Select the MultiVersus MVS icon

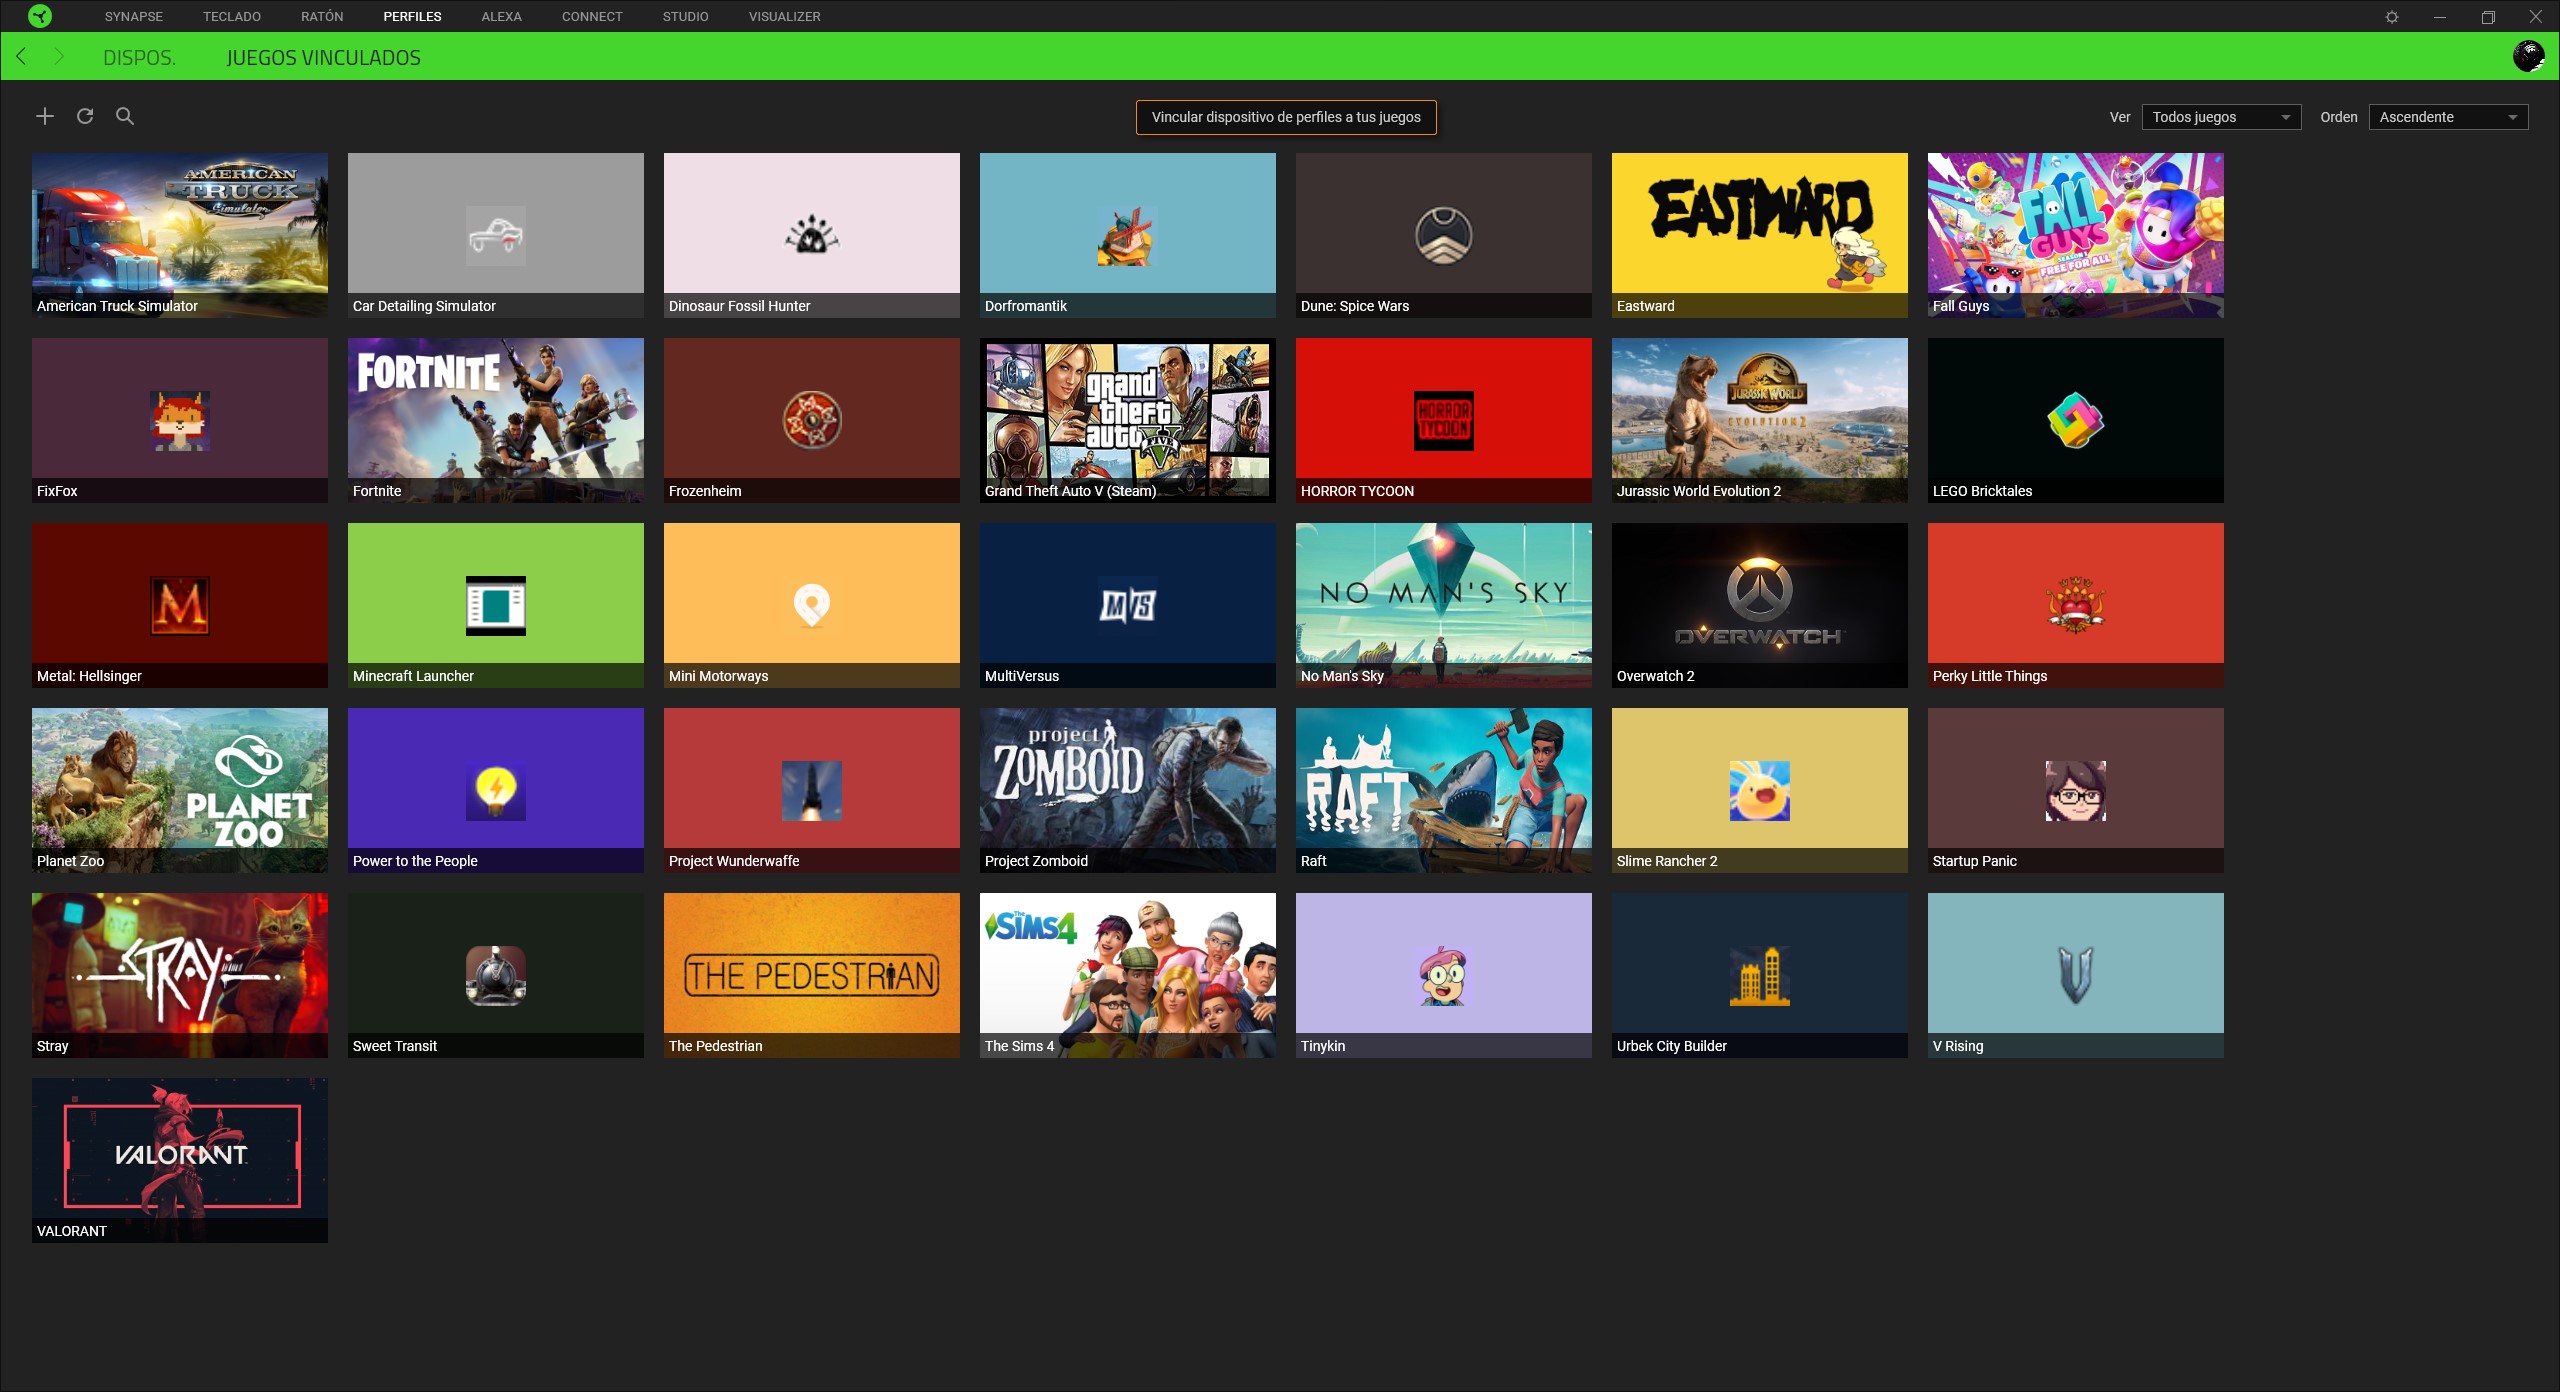click(1128, 606)
